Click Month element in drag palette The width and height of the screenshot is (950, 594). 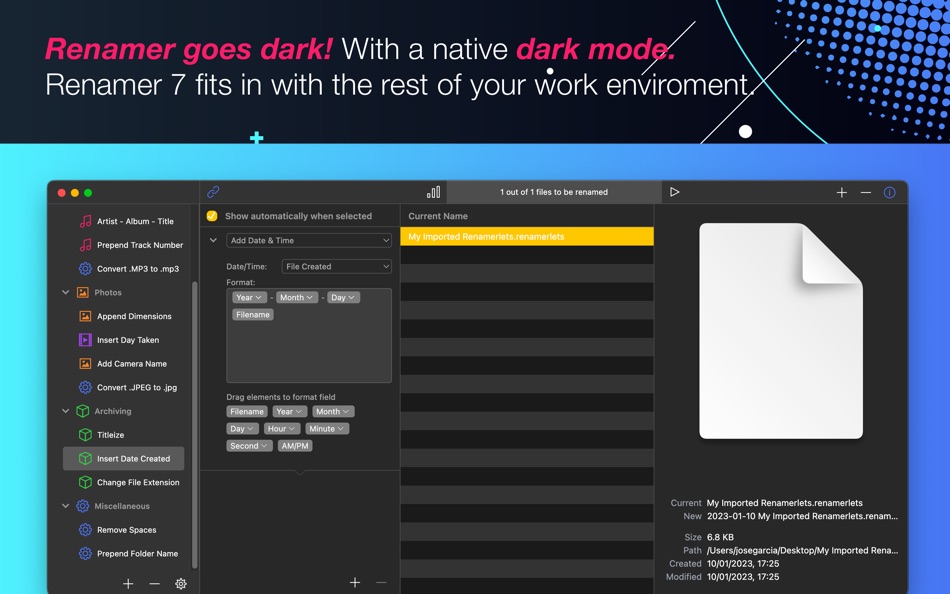(333, 412)
